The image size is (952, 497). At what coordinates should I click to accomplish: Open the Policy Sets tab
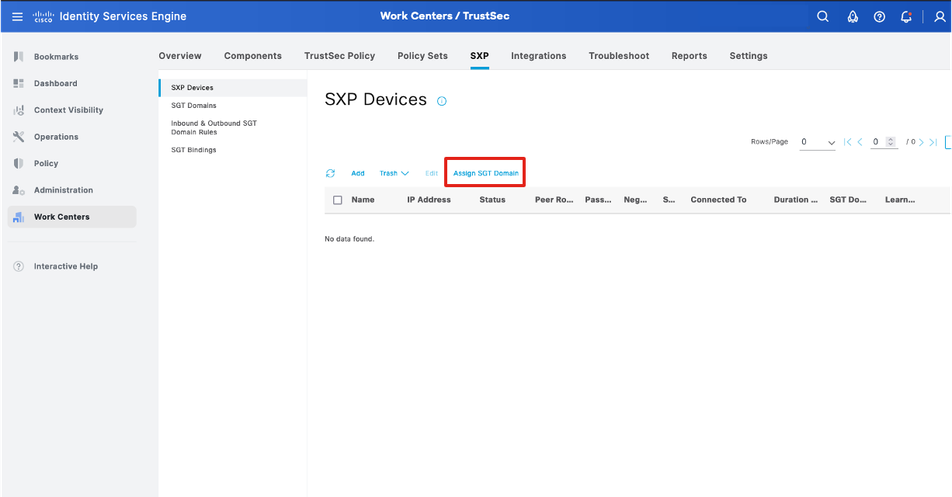coord(423,56)
